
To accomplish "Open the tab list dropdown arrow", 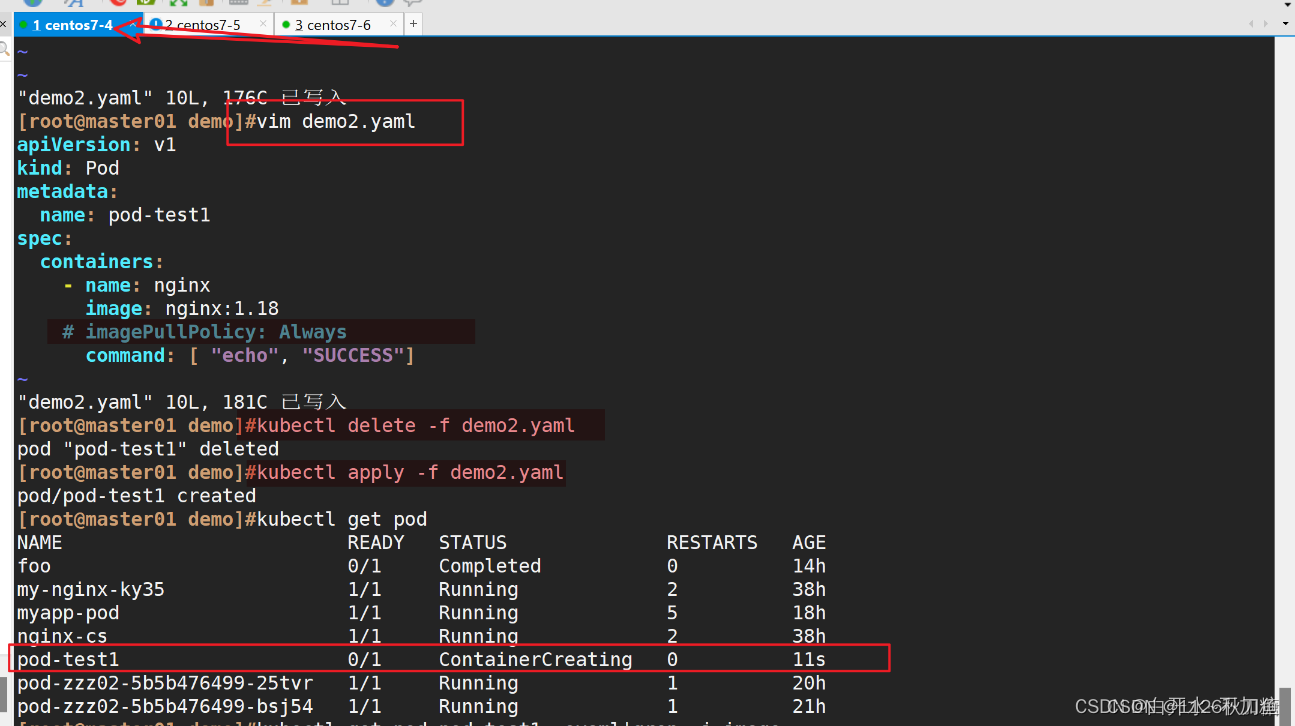I will pyautogui.click(x=1286, y=24).
